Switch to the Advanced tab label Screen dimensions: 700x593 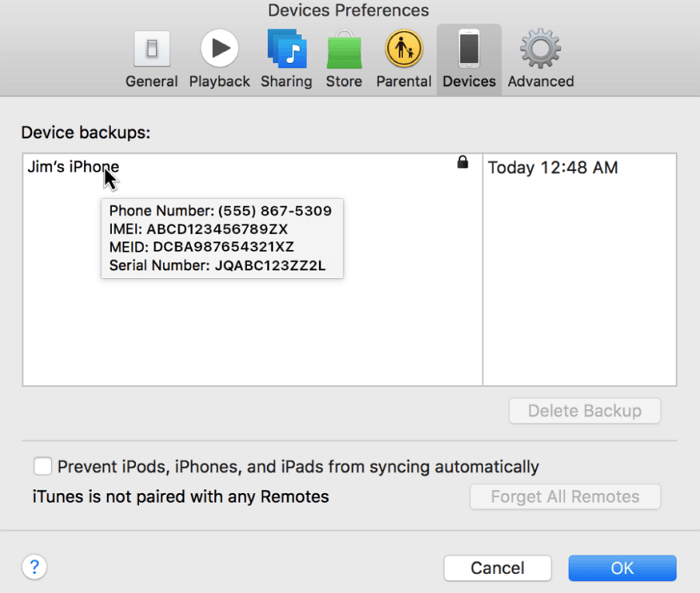pos(540,82)
